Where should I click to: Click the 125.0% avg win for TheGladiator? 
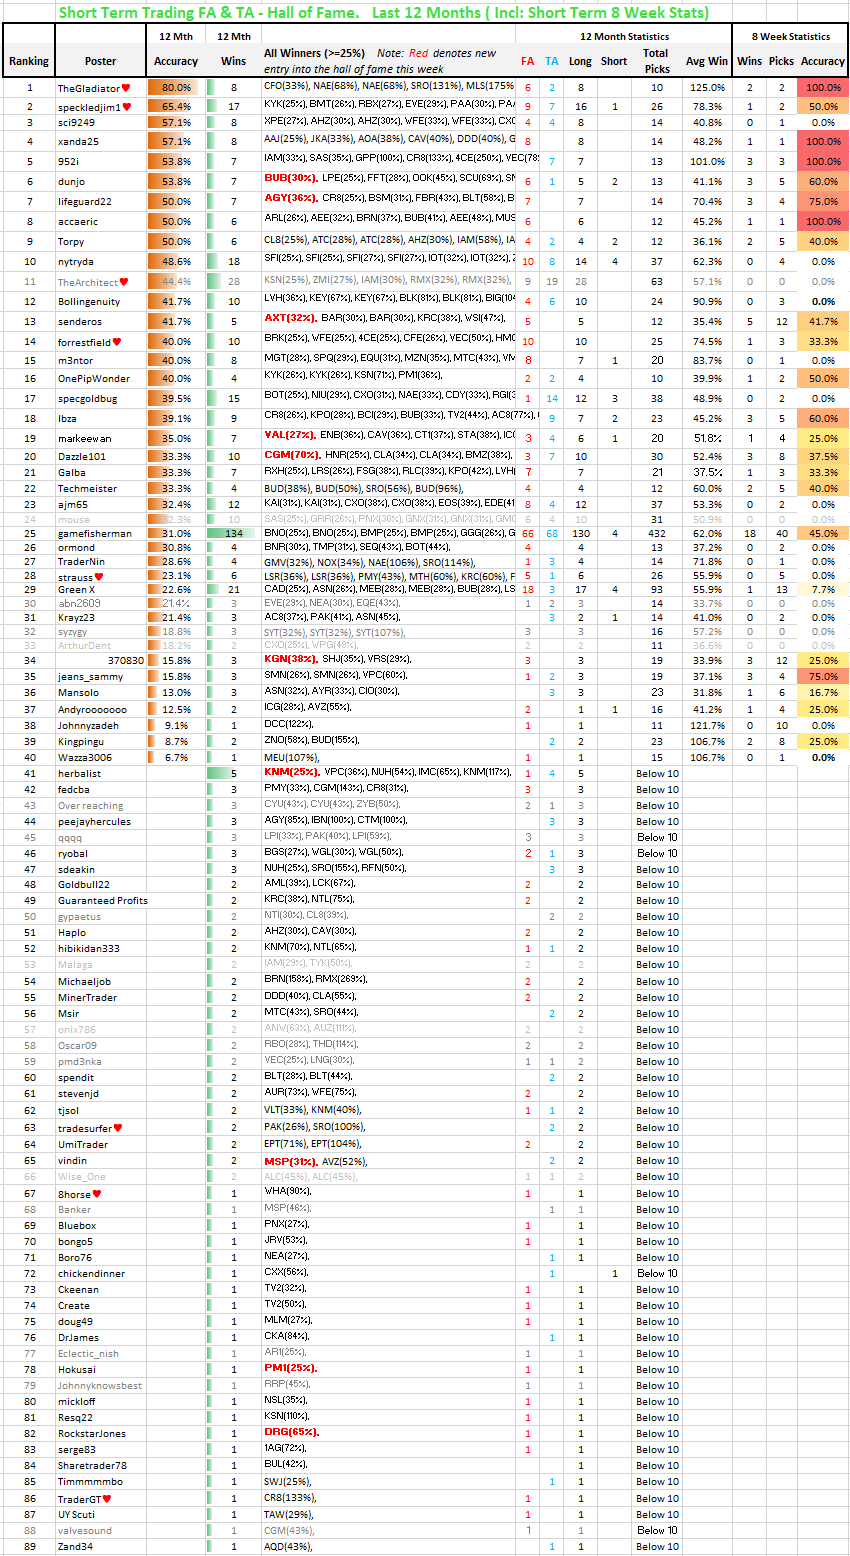pos(707,88)
